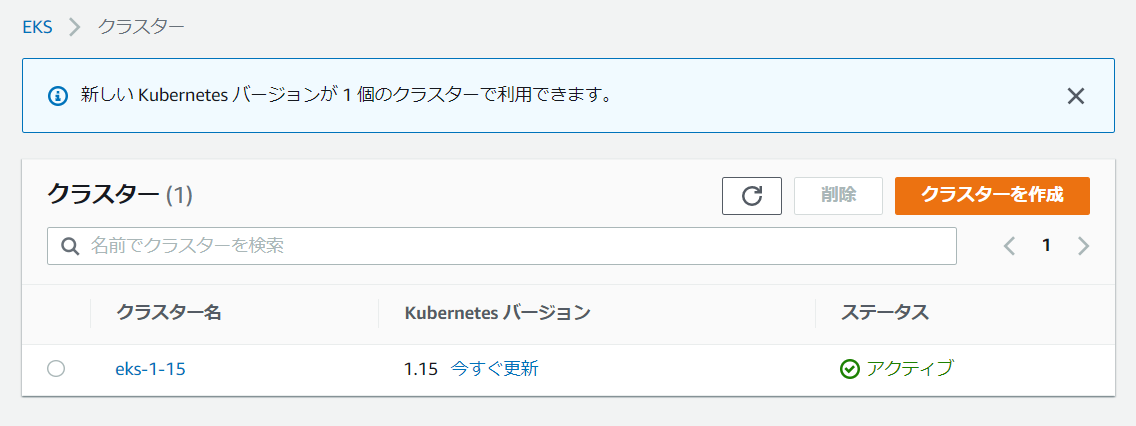Click the EKS breadcrumb link

point(37,27)
